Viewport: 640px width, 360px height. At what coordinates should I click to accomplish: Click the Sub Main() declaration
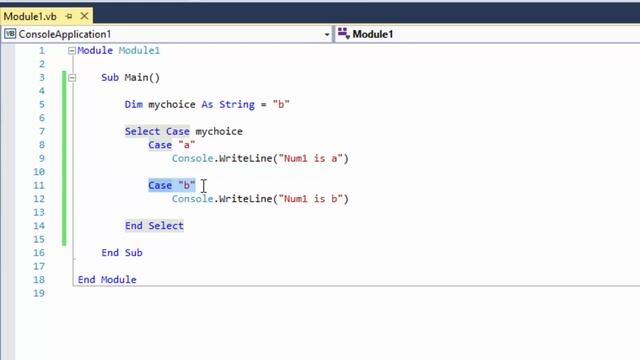coord(131,78)
